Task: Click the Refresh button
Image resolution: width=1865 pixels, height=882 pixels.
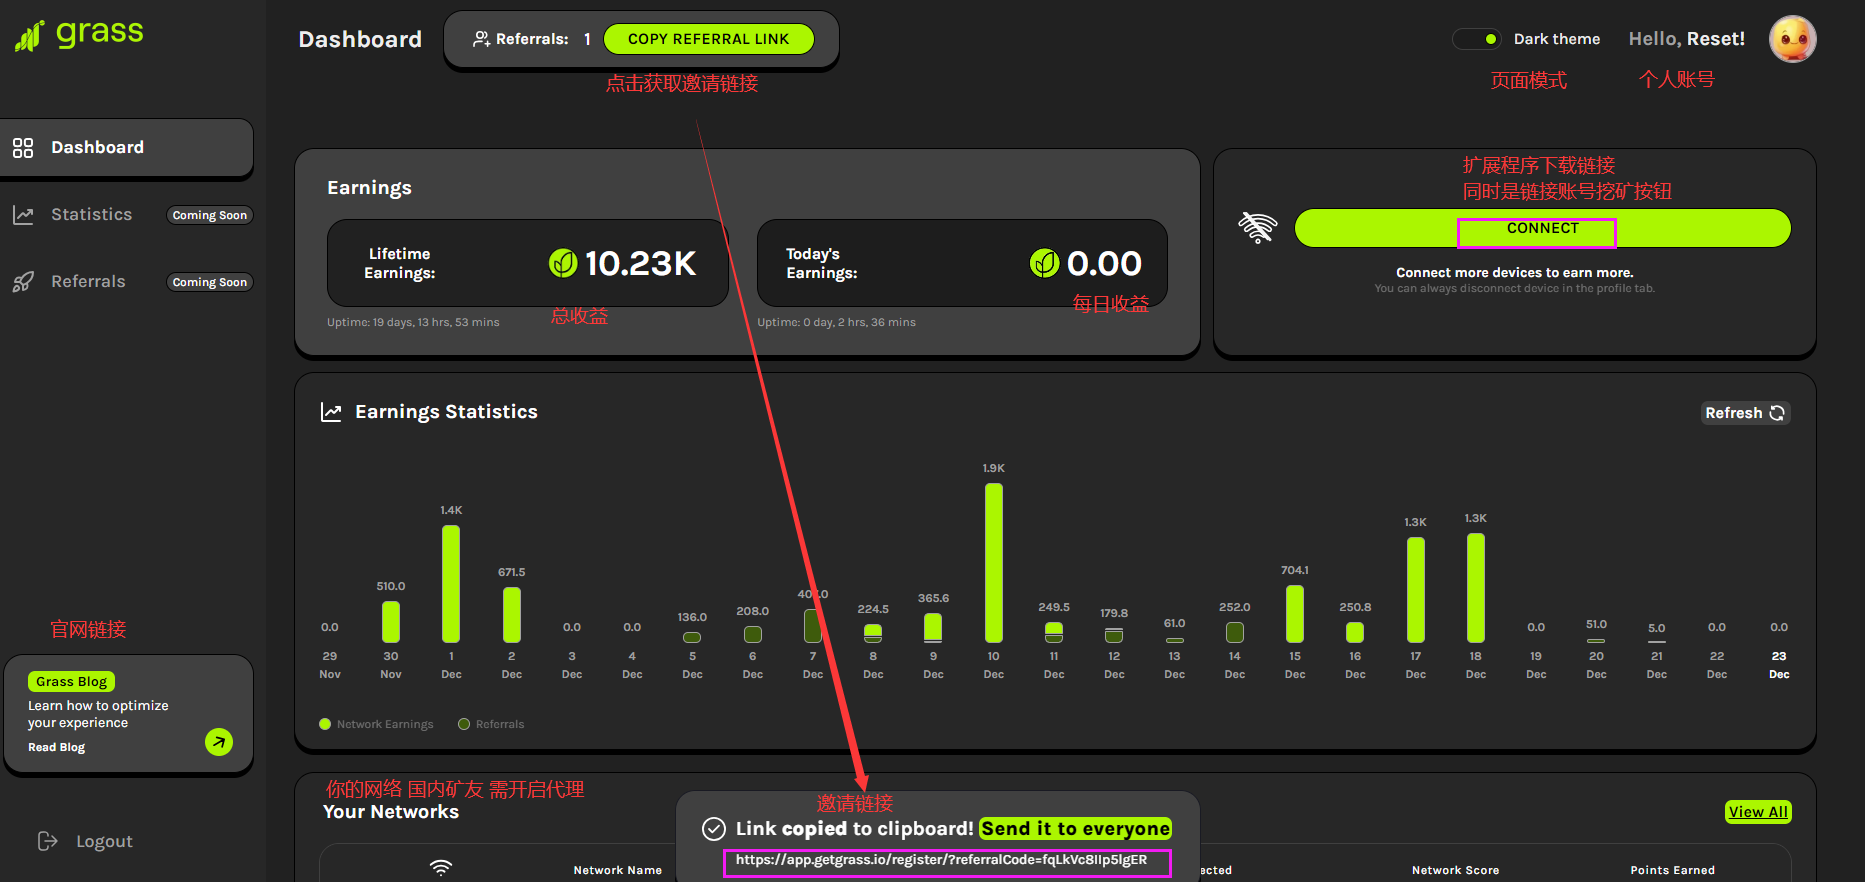Action: (x=1745, y=413)
